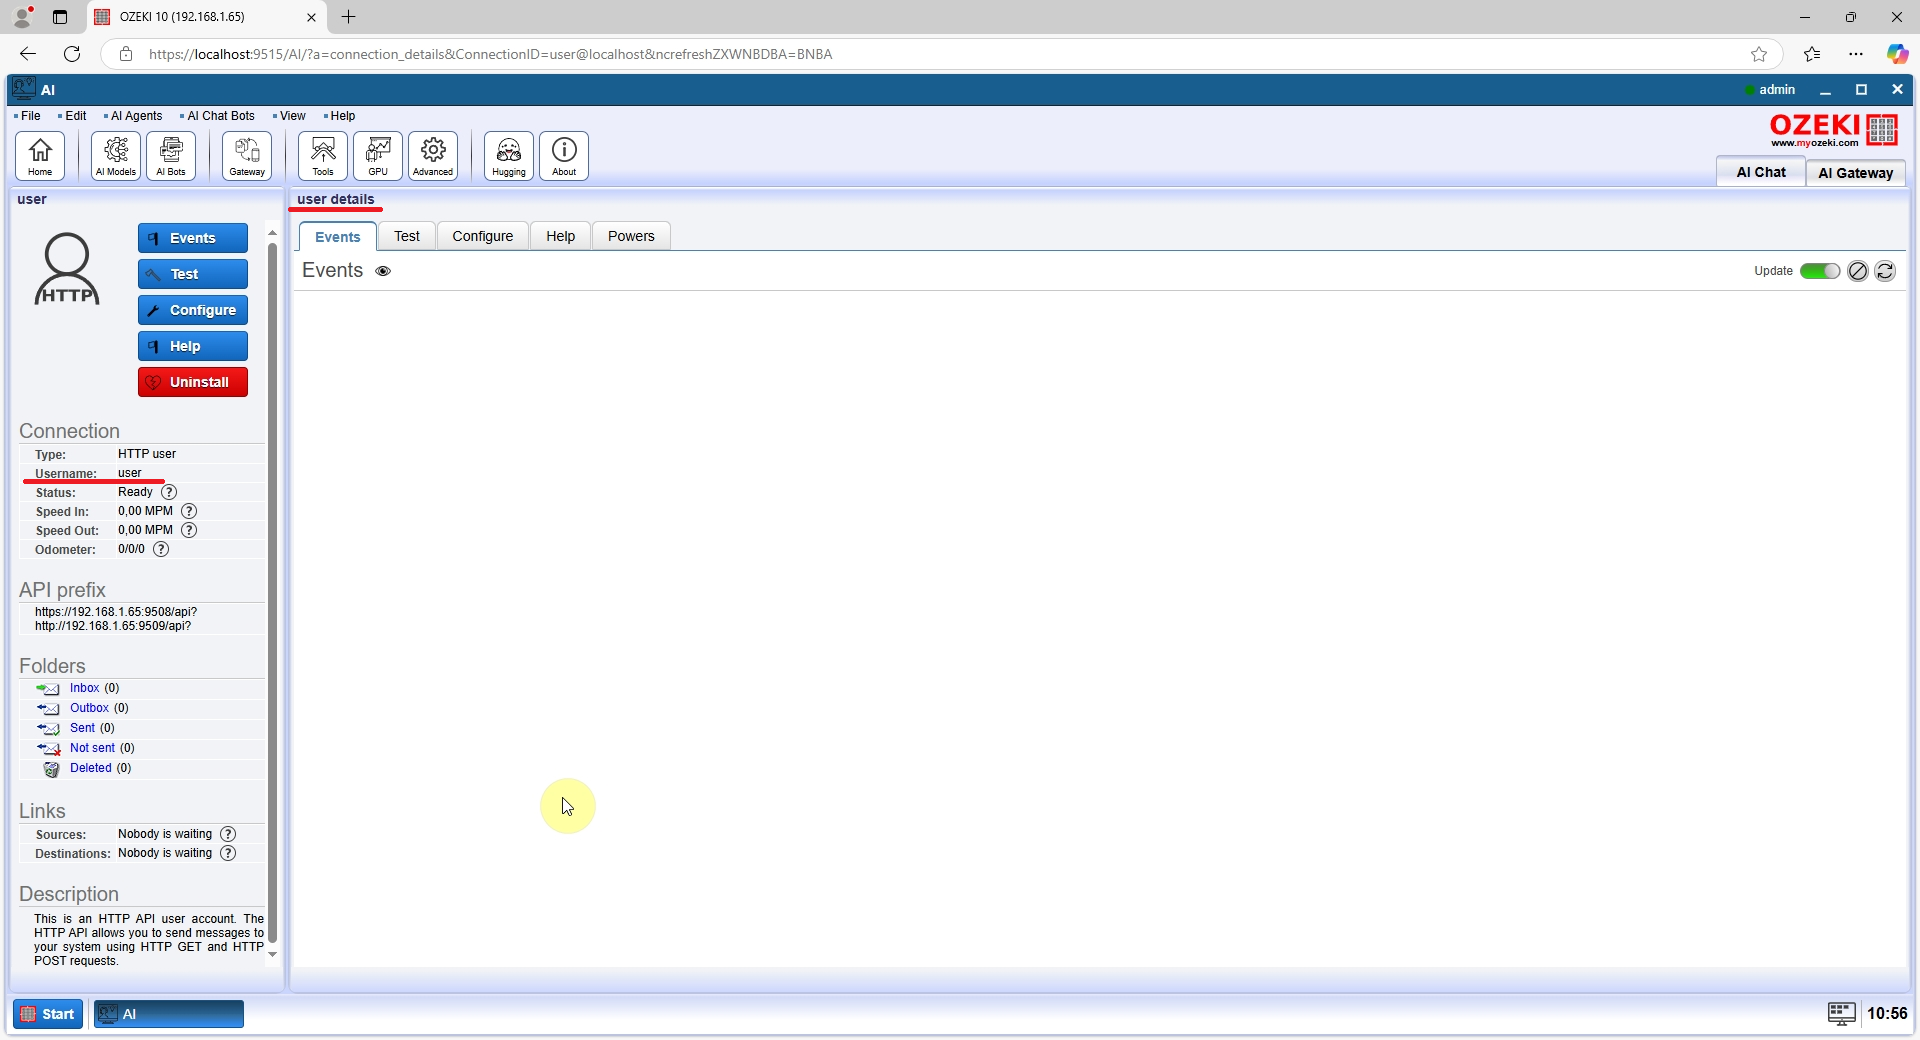Click the AI task in the taskbar
Image resolution: width=1920 pixels, height=1040 pixels.
coord(169,1014)
